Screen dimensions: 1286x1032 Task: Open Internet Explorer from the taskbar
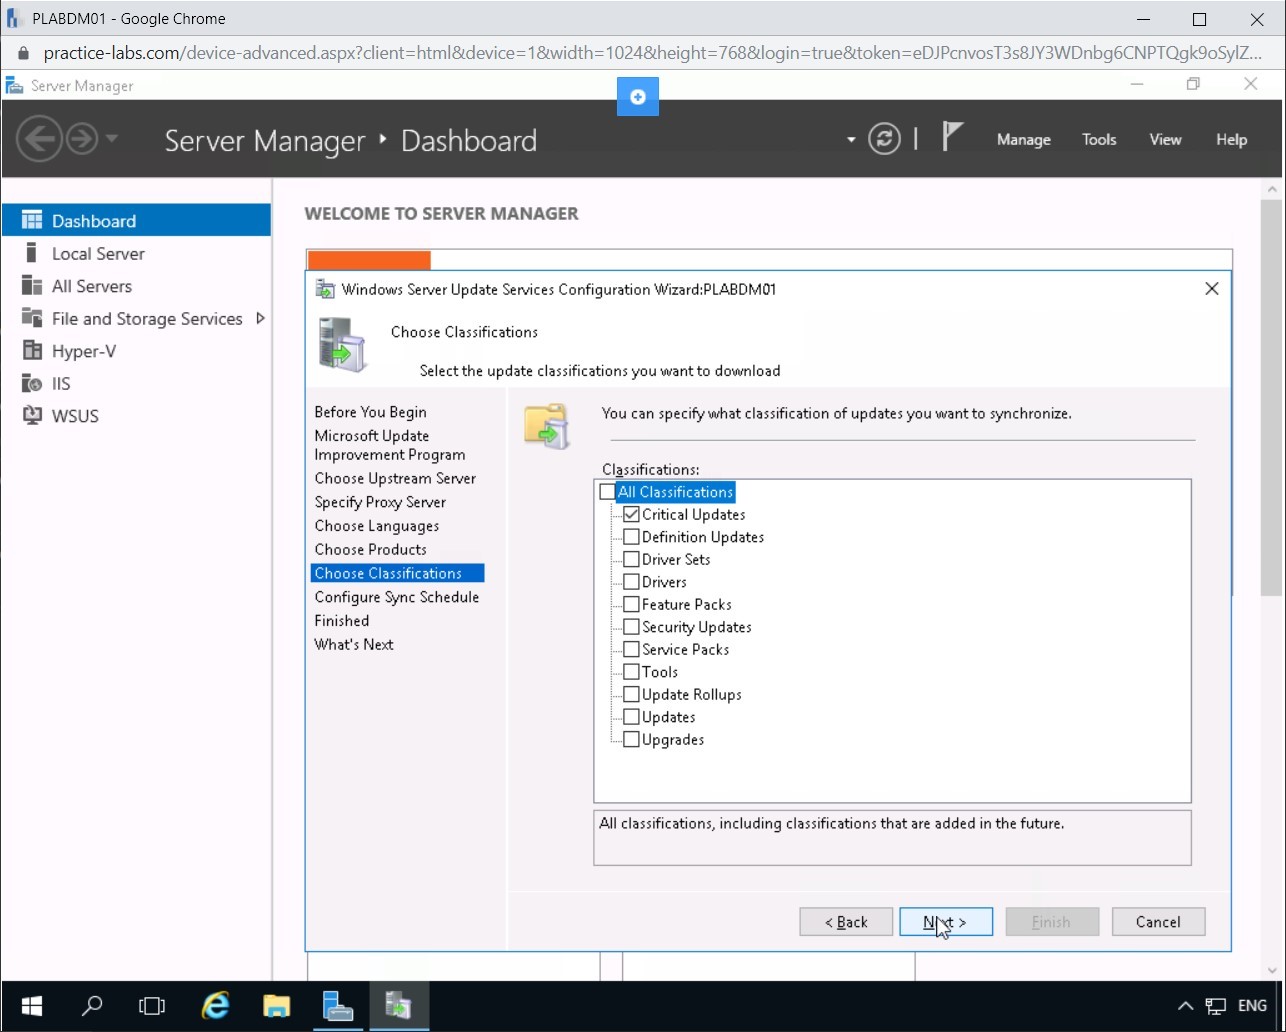tap(215, 1005)
